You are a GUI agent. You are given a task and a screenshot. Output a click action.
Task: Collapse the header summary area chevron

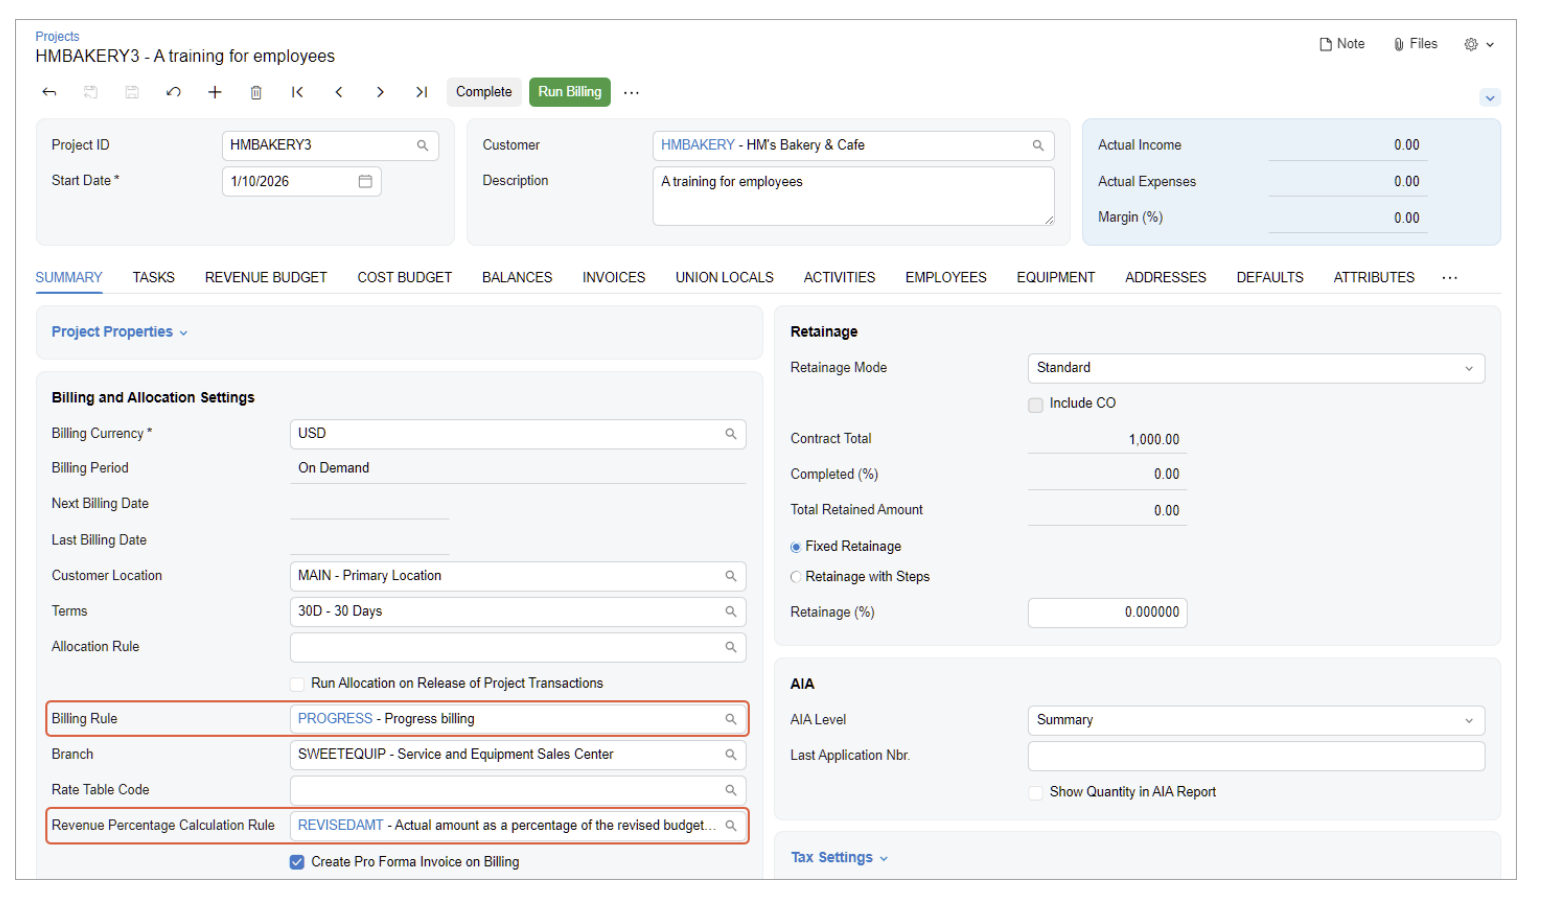coord(1490,98)
